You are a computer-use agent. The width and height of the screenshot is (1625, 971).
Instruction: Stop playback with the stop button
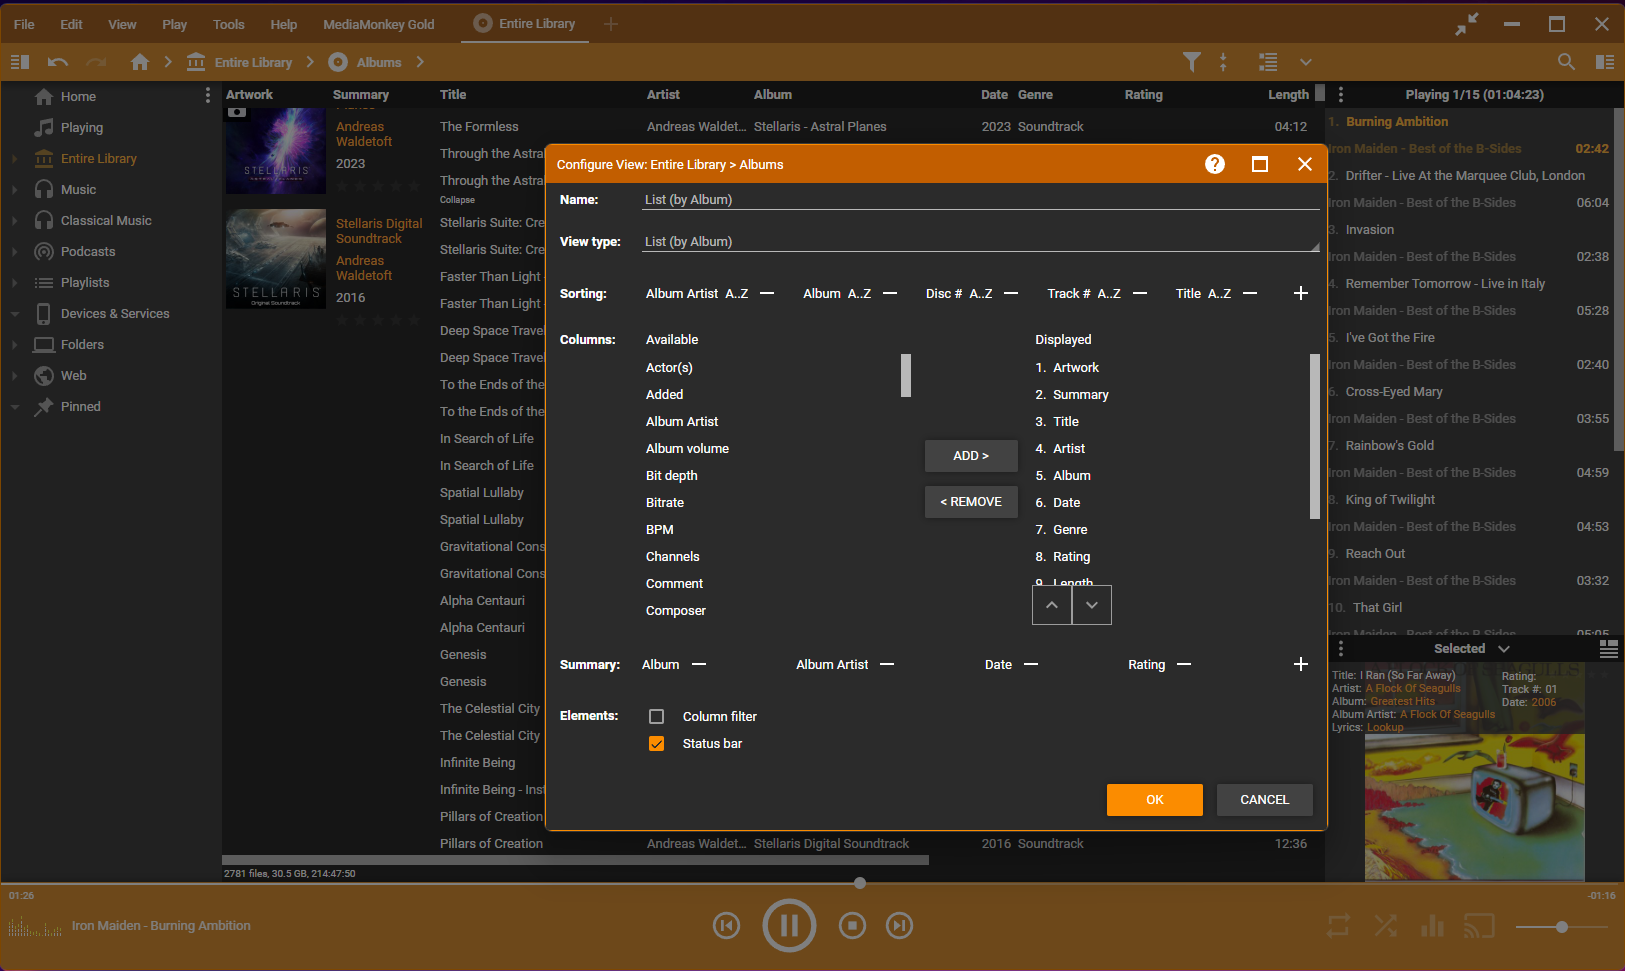tap(852, 926)
